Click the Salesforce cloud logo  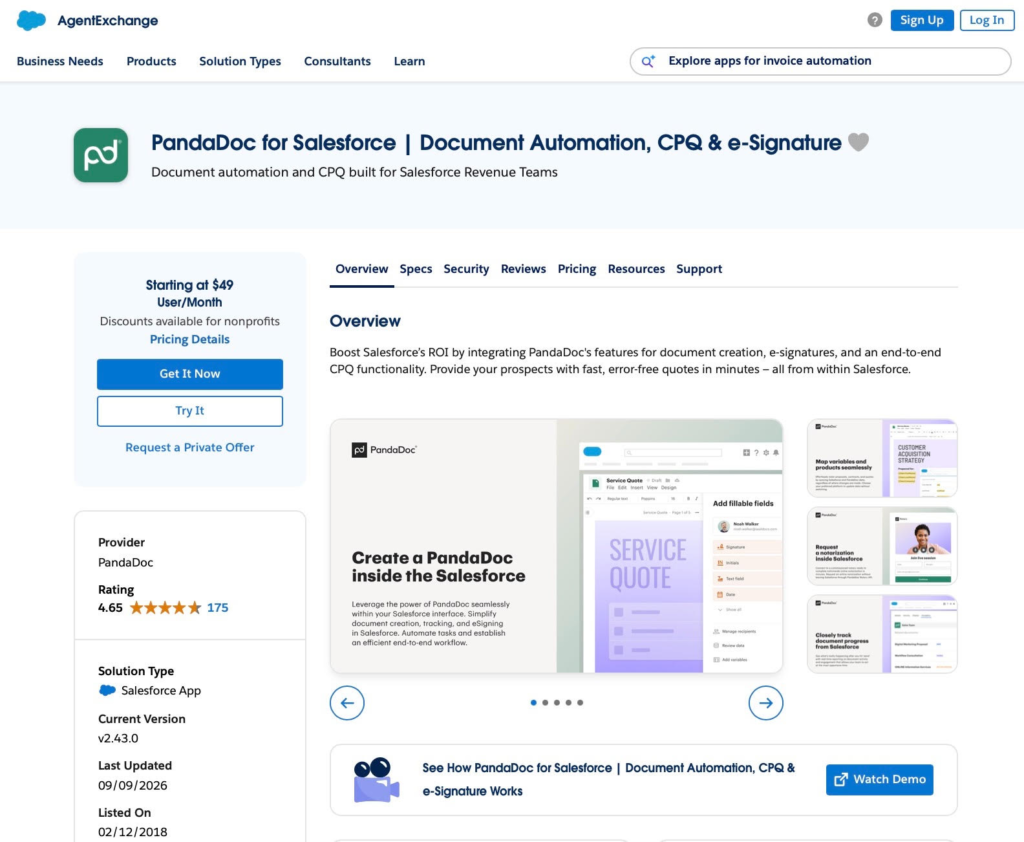point(31,20)
